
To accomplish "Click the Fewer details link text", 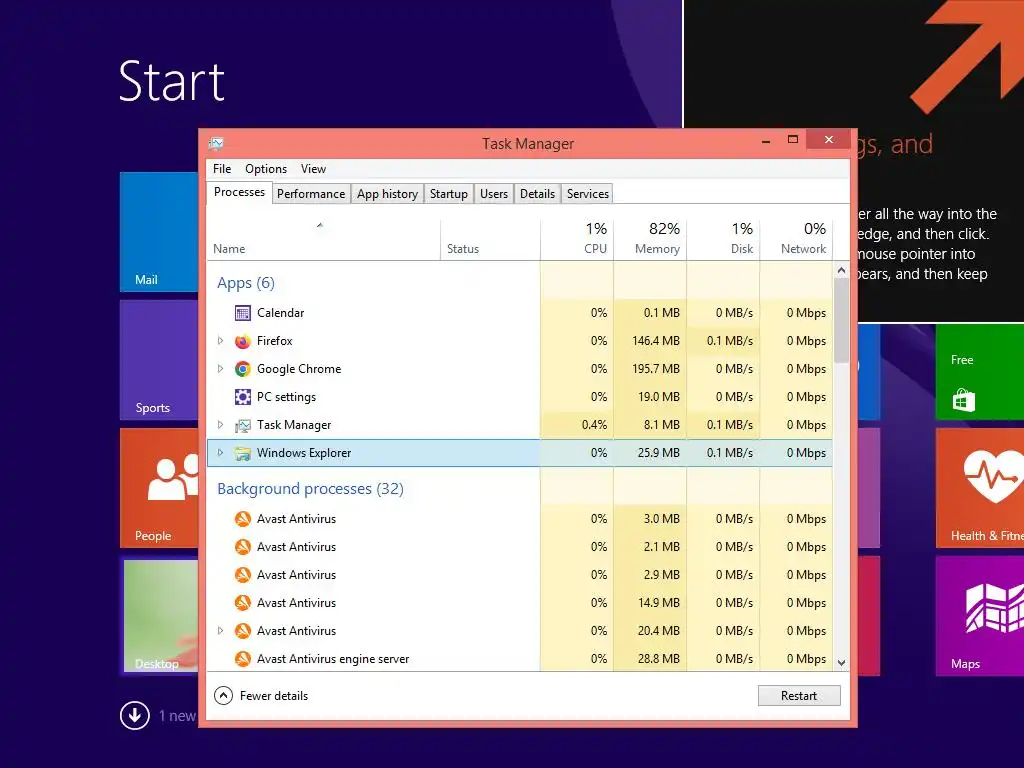I will click(274, 696).
